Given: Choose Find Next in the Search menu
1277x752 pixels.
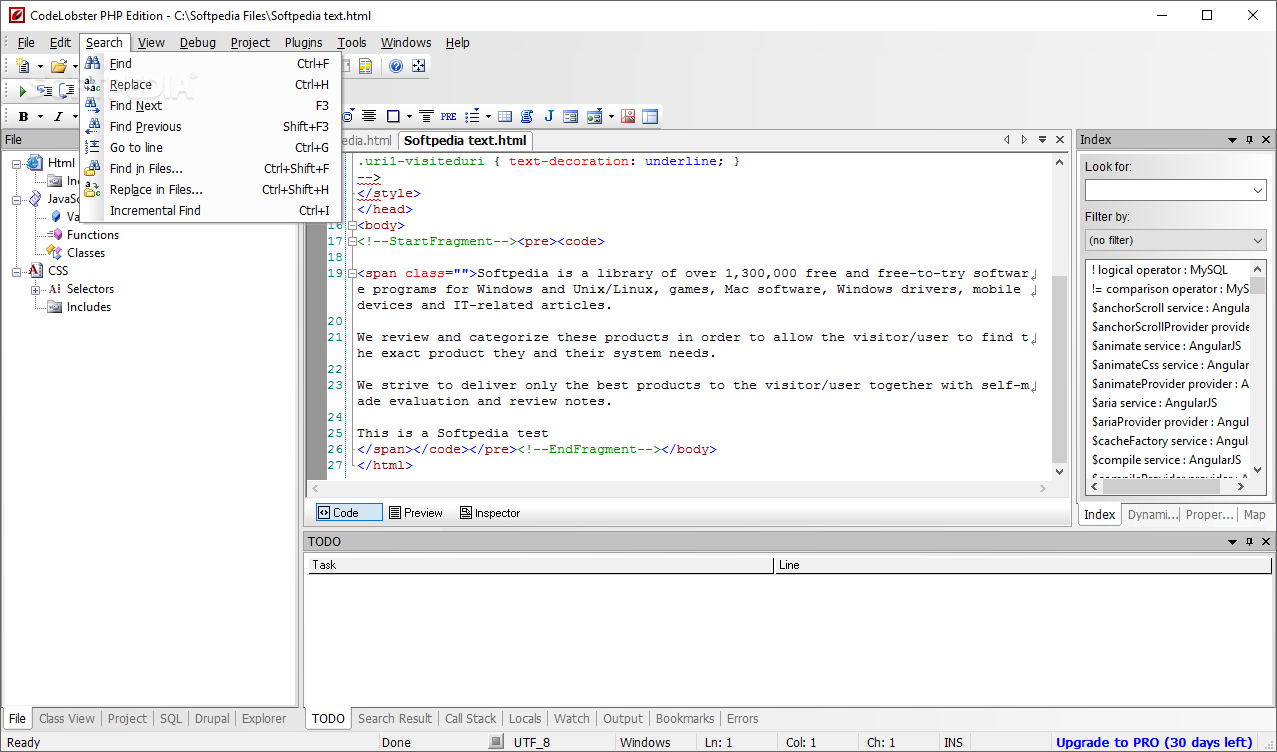Looking at the screenshot, I should 211,105.
